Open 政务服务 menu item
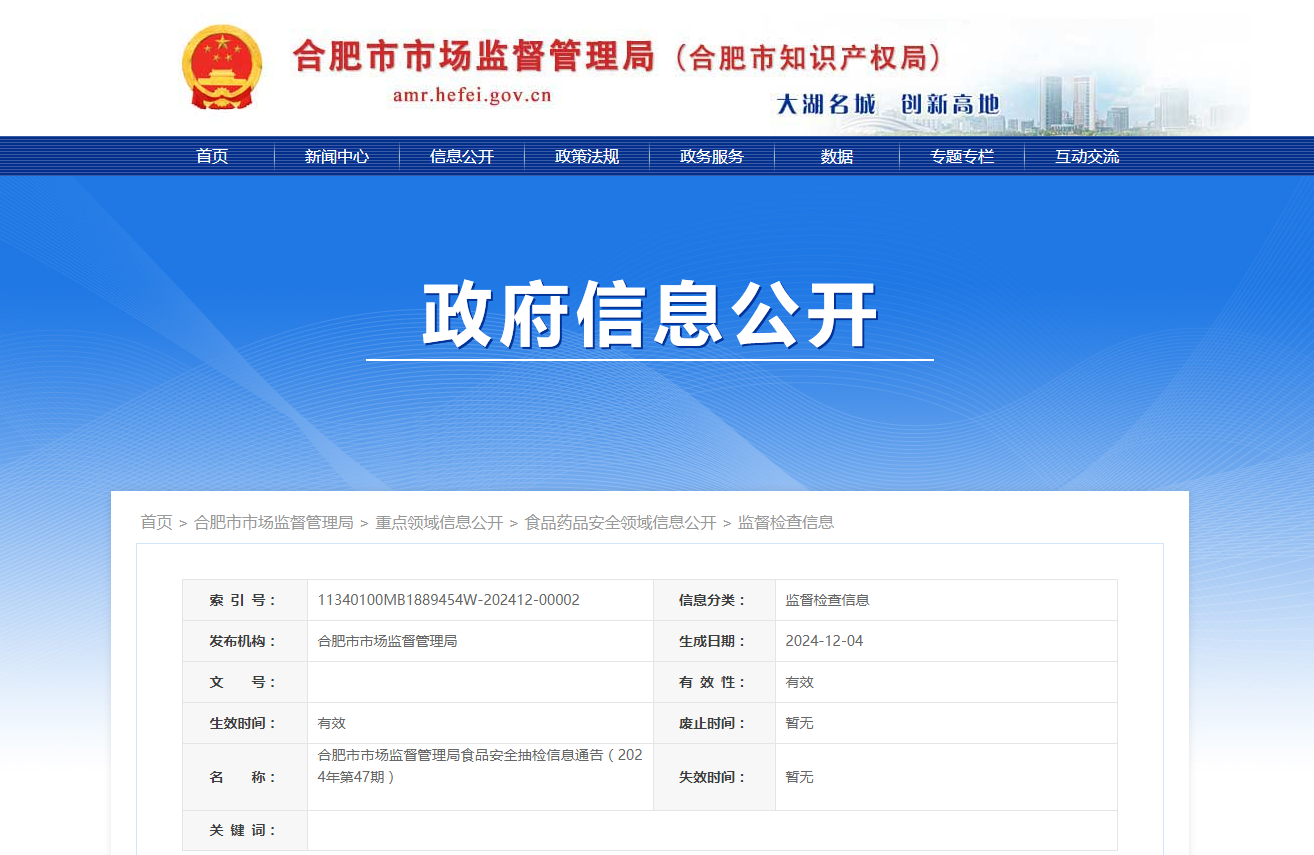This screenshot has width=1314, height=855. click(712, 157)
